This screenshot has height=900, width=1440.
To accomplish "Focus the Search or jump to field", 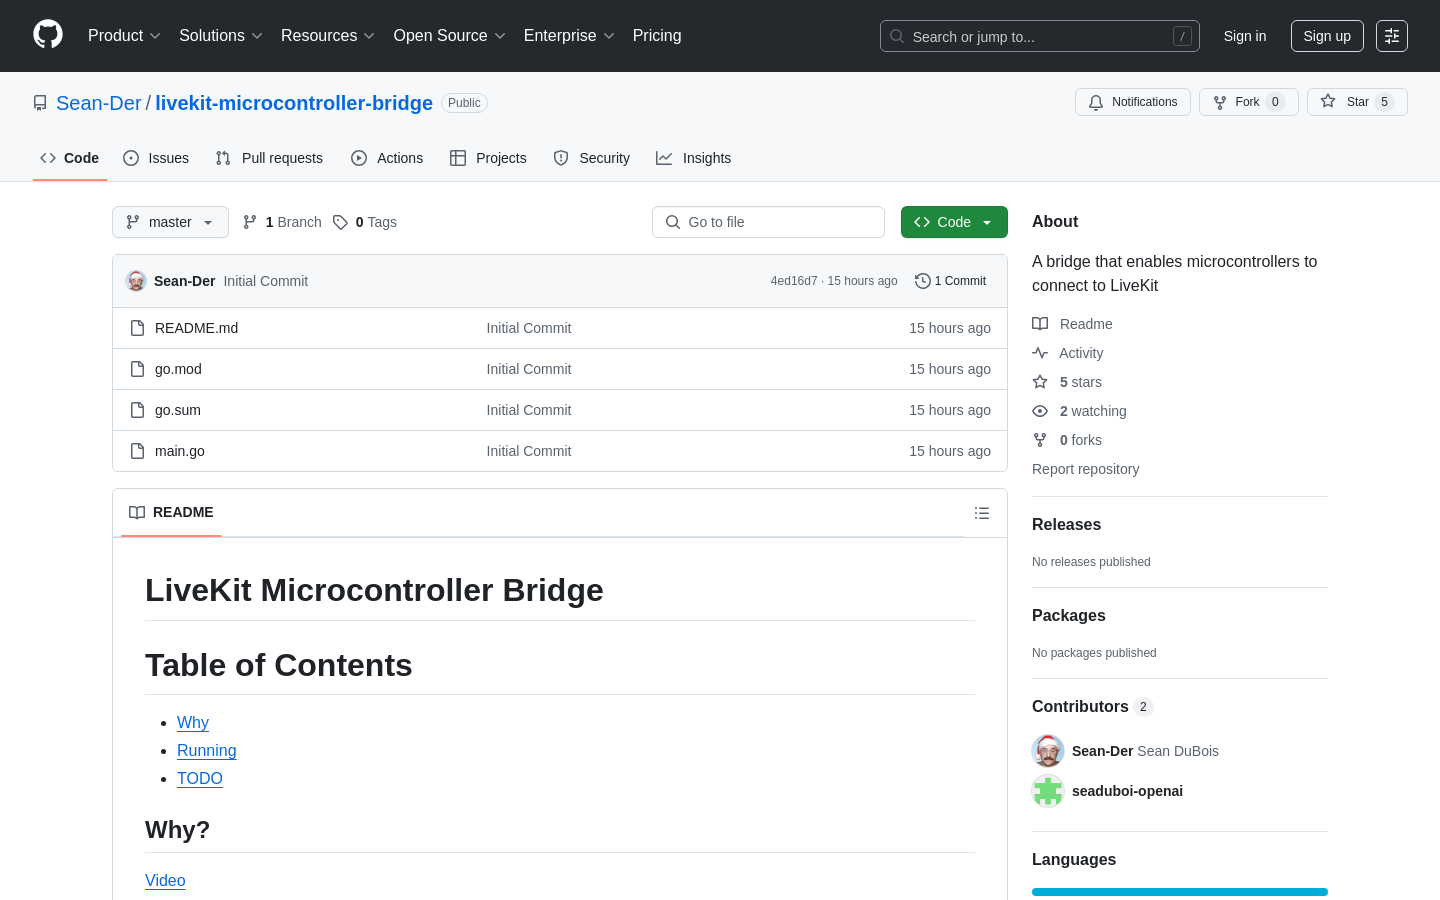I will pyautogui.click(x=1040, y=36).
